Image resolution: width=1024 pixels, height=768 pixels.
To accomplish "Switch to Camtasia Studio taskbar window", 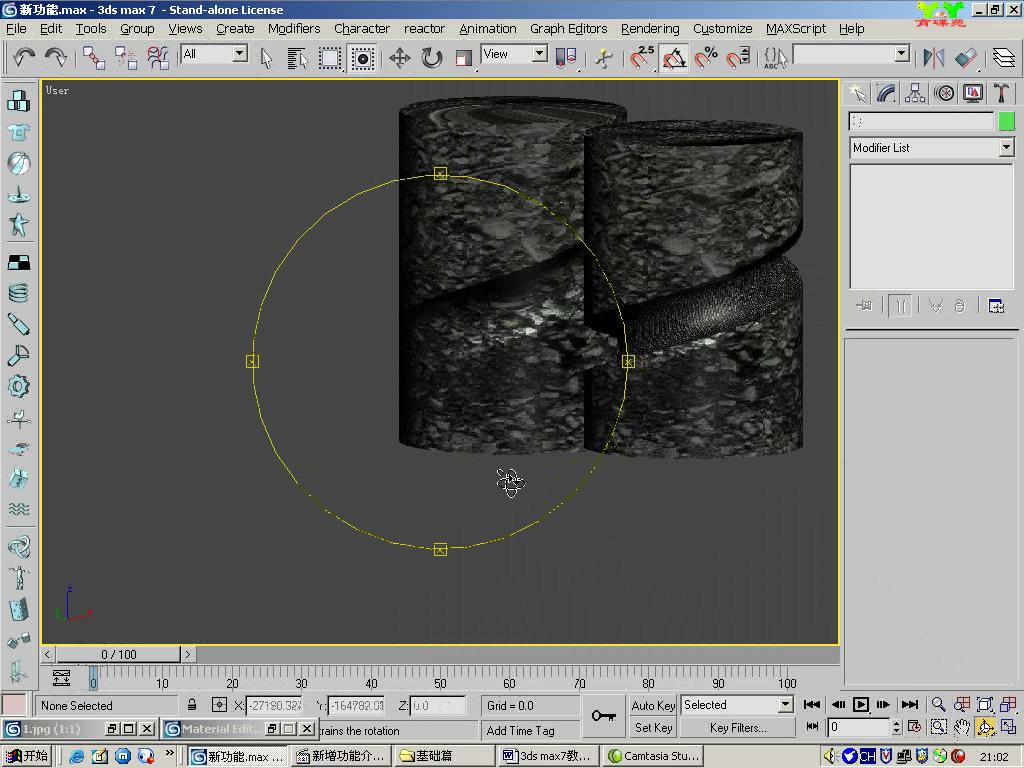I will (x=654, y=756).
